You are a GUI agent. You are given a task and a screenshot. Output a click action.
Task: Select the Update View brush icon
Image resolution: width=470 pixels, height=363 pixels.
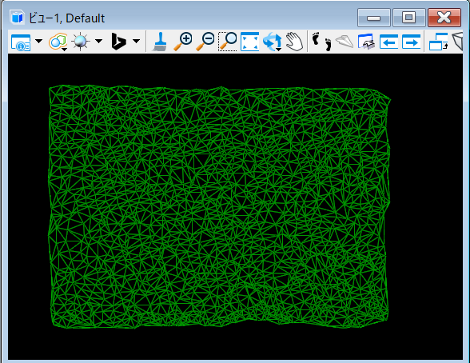160,42
